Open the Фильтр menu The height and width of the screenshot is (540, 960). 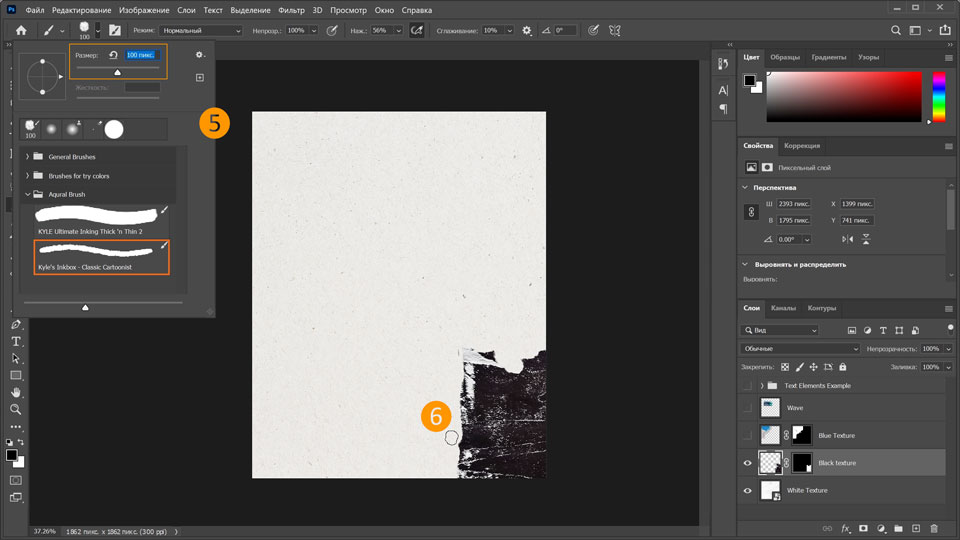point(292,10)
